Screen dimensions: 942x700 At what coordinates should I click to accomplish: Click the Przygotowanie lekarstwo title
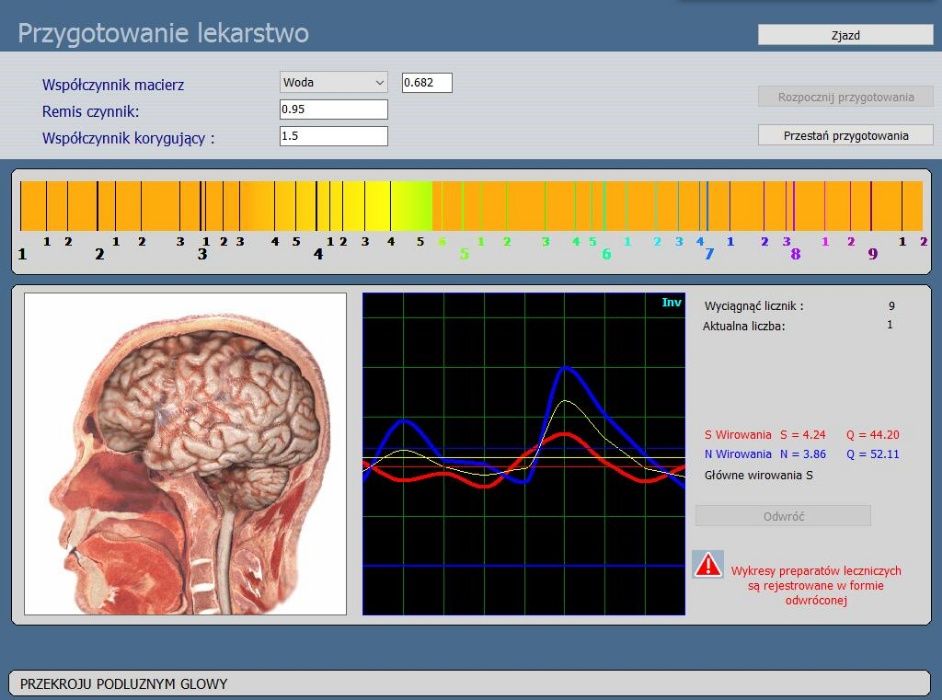163,33
